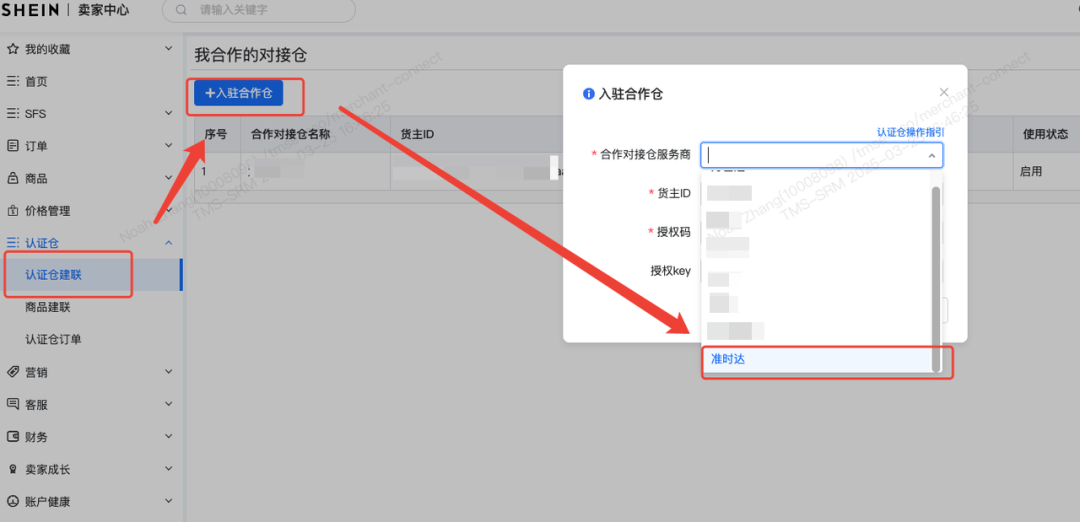Click the 财务 wallet icon
Viewport: 1080px width, 522px height.
pos(12,437)
